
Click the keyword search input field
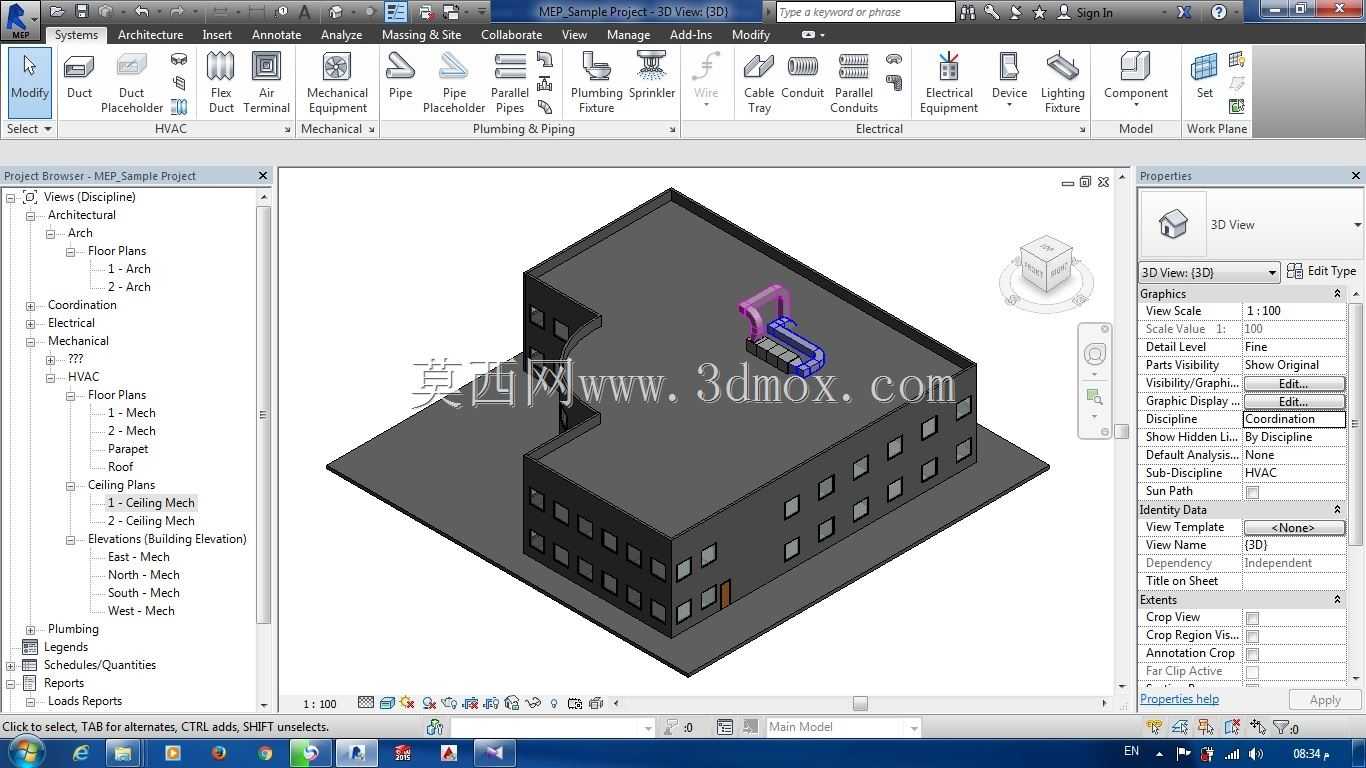coord(865,12)
